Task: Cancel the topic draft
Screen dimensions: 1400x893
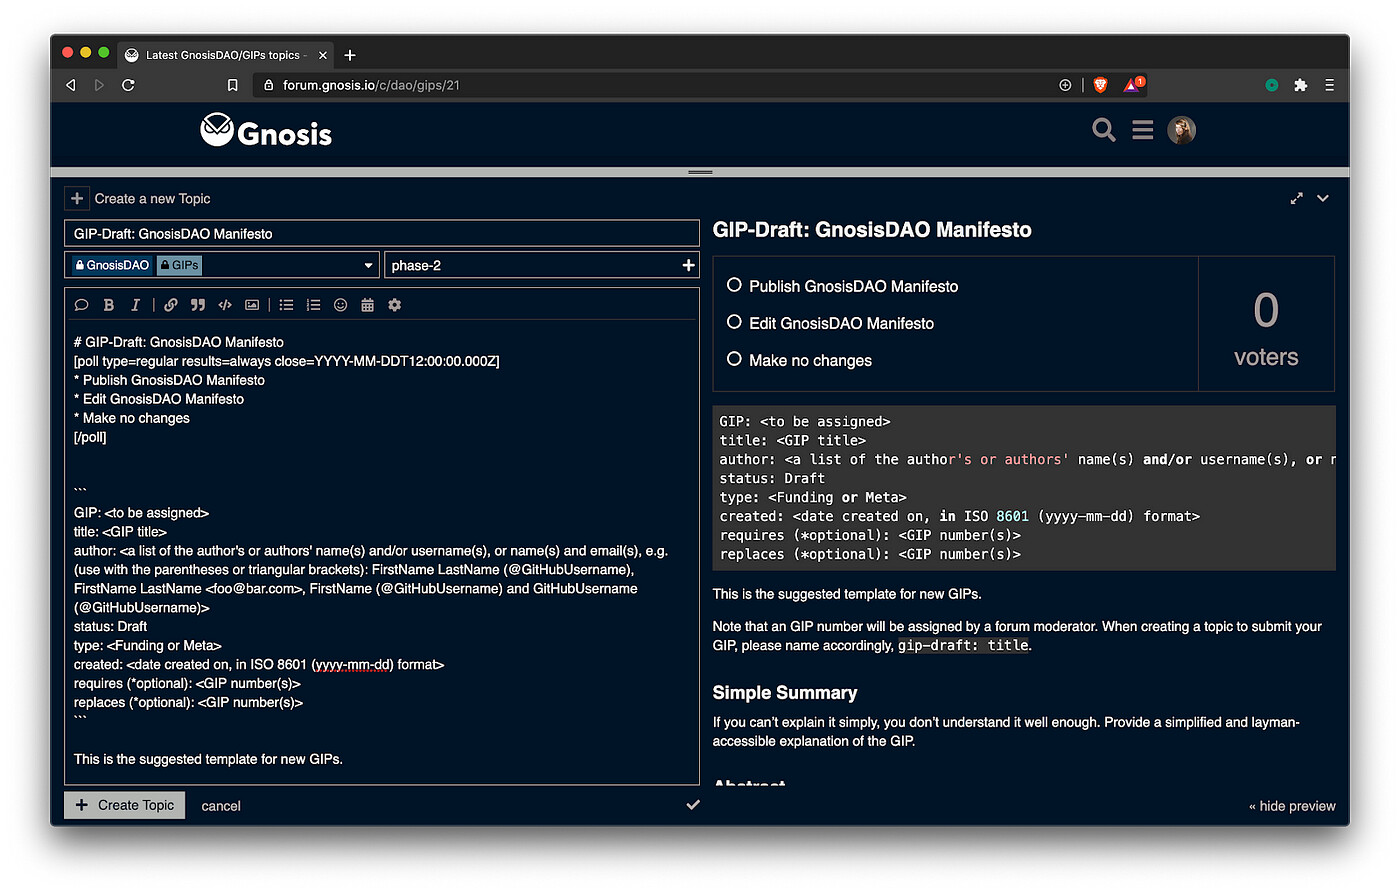Action: pyautogui.click(x=221, y=806)
